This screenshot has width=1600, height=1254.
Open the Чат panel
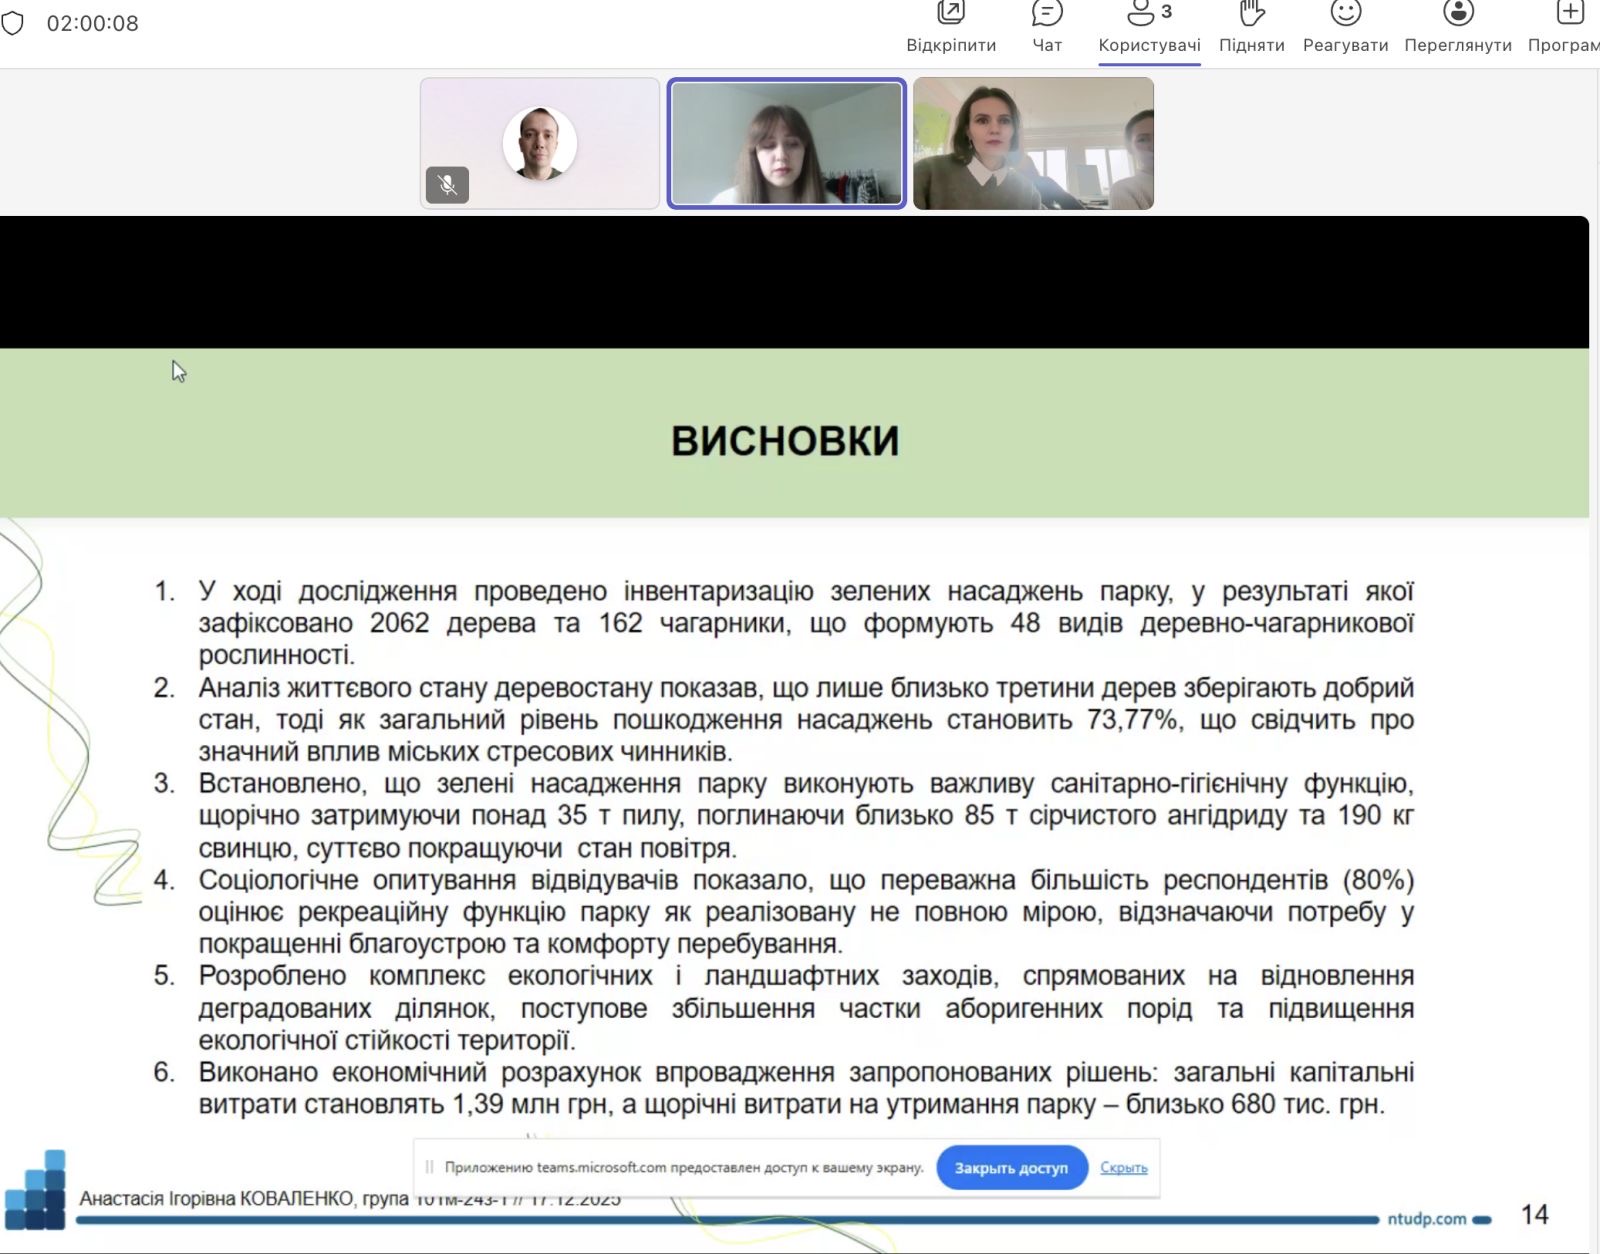click(x=1047, y=14)
